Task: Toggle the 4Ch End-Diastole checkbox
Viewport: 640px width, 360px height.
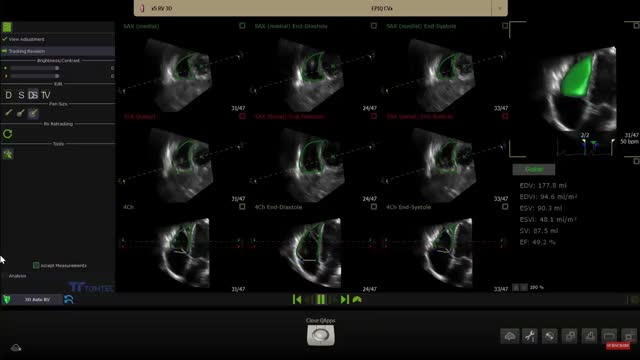Action: click(x=373, y=207)
